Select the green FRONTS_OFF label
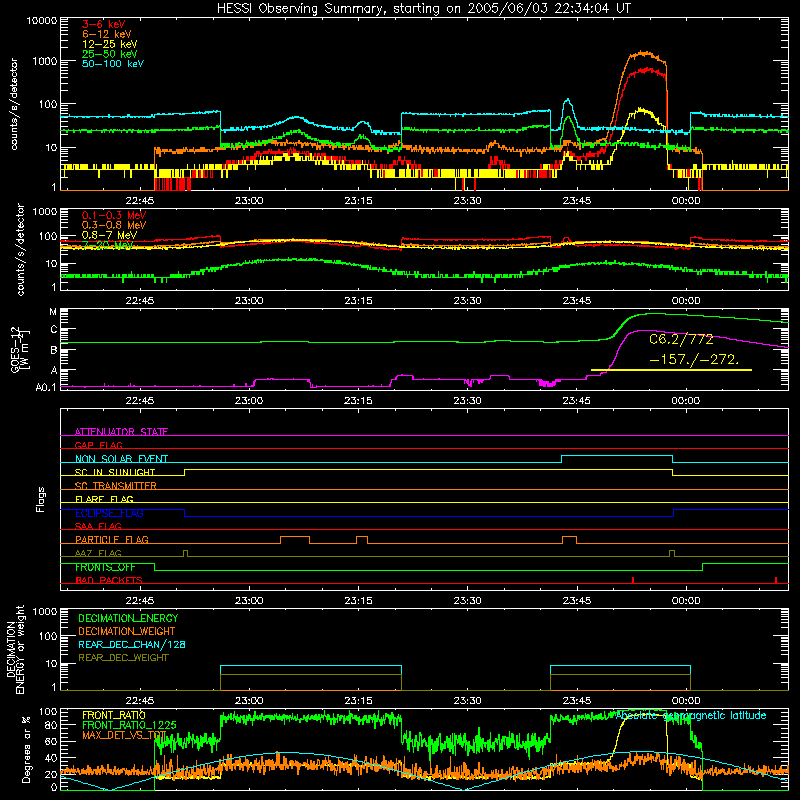 point(105,567)
